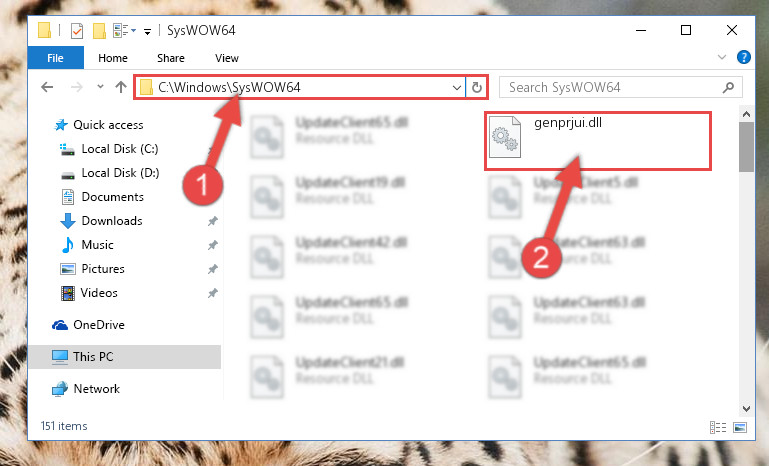The image size is (769, 466).
Task: Click the Search SysWOW64 input field
Action: pyautogui.click(x=613, y=88)
